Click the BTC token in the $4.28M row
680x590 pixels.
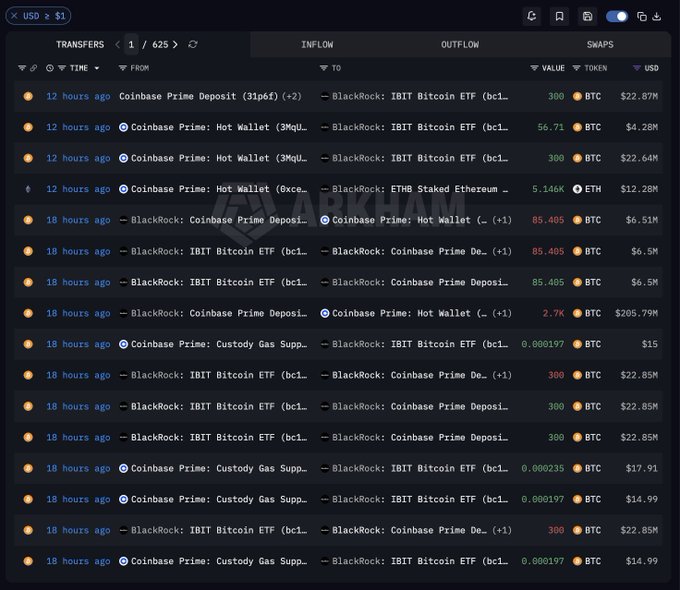point(587,128)
